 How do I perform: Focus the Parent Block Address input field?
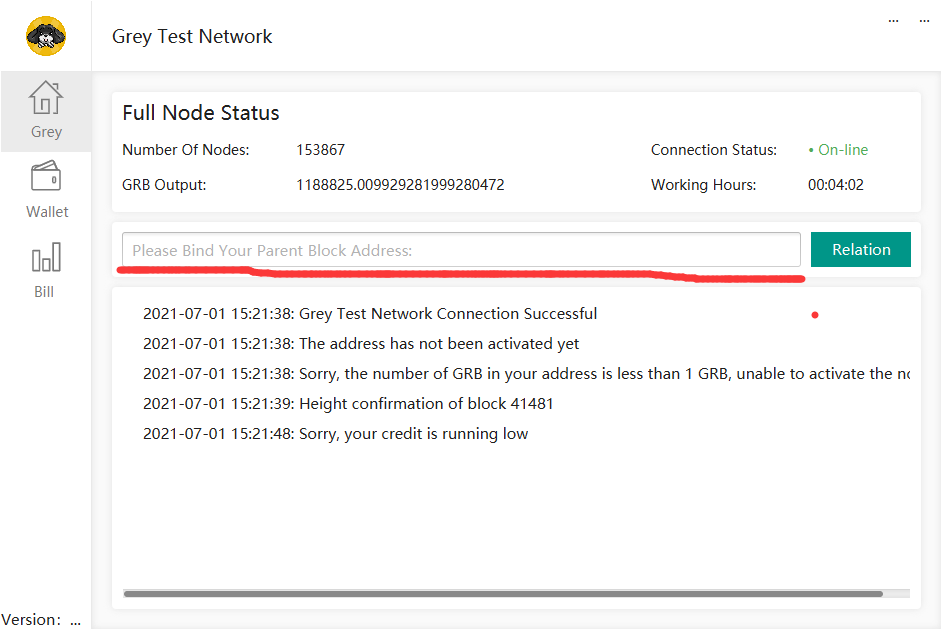(x=461, y=250)
